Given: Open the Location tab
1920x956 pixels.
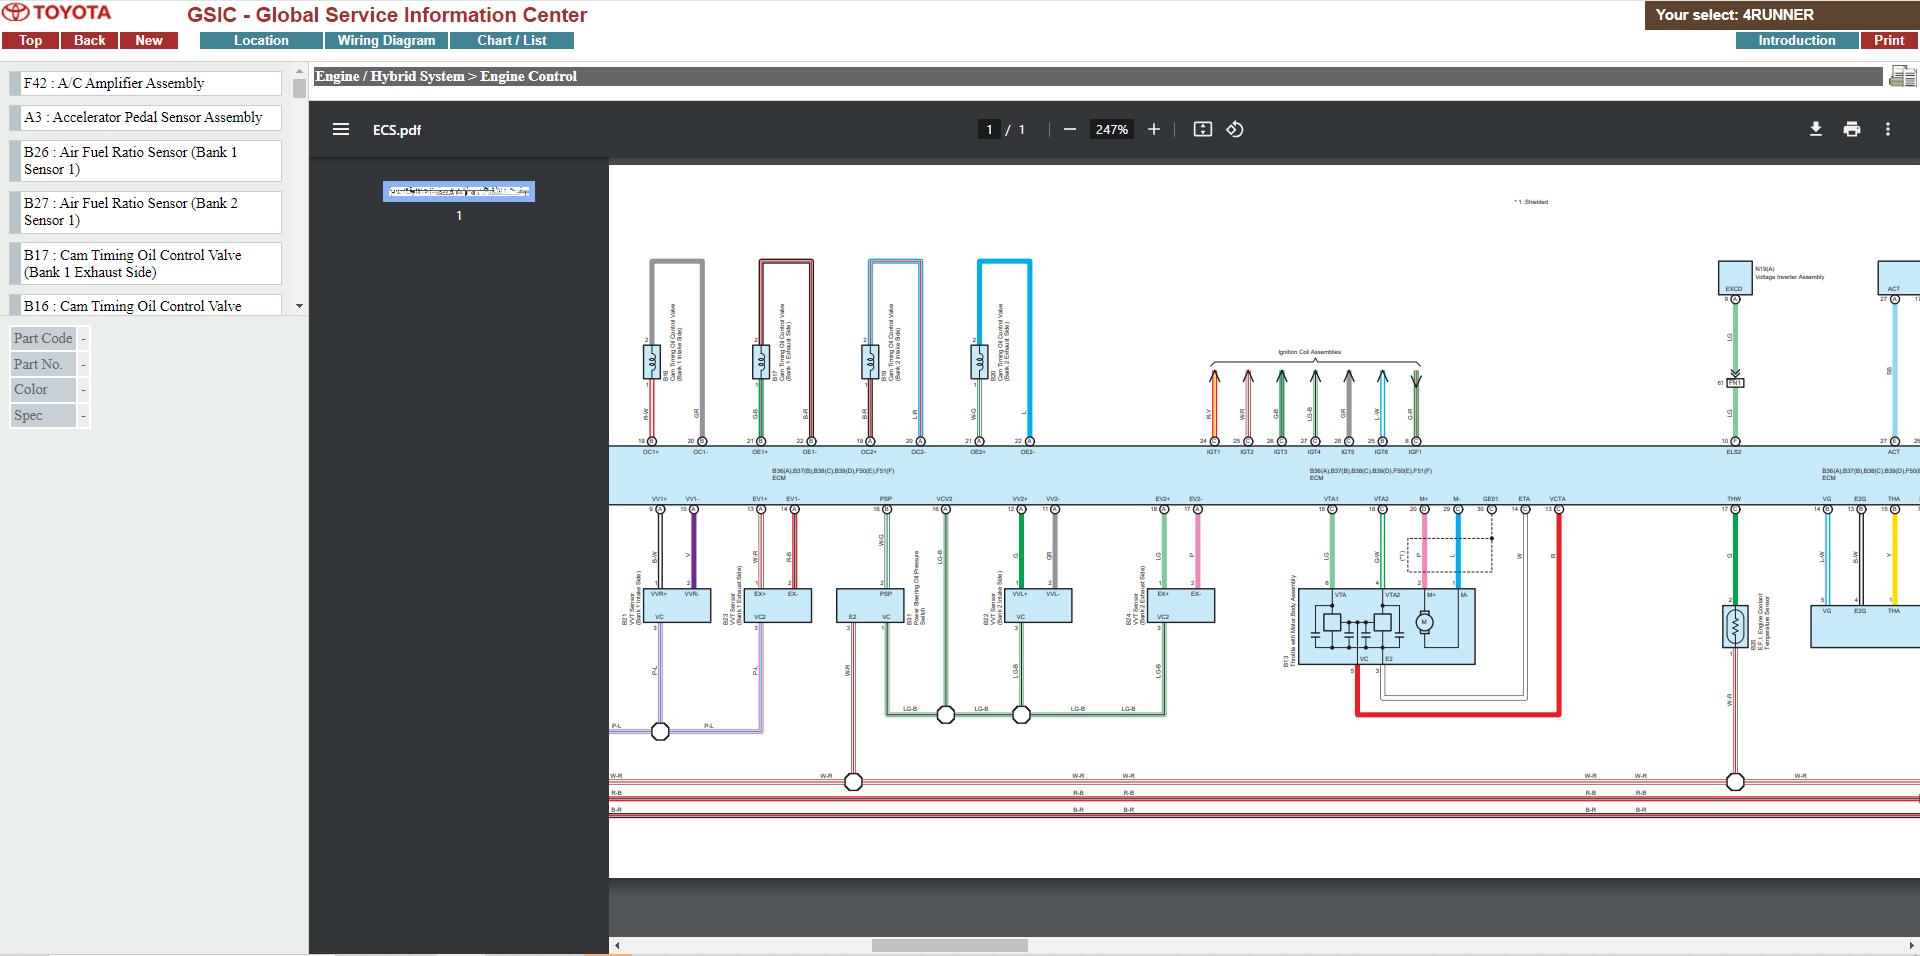Looking at the screenshot, I should (261, 40).
